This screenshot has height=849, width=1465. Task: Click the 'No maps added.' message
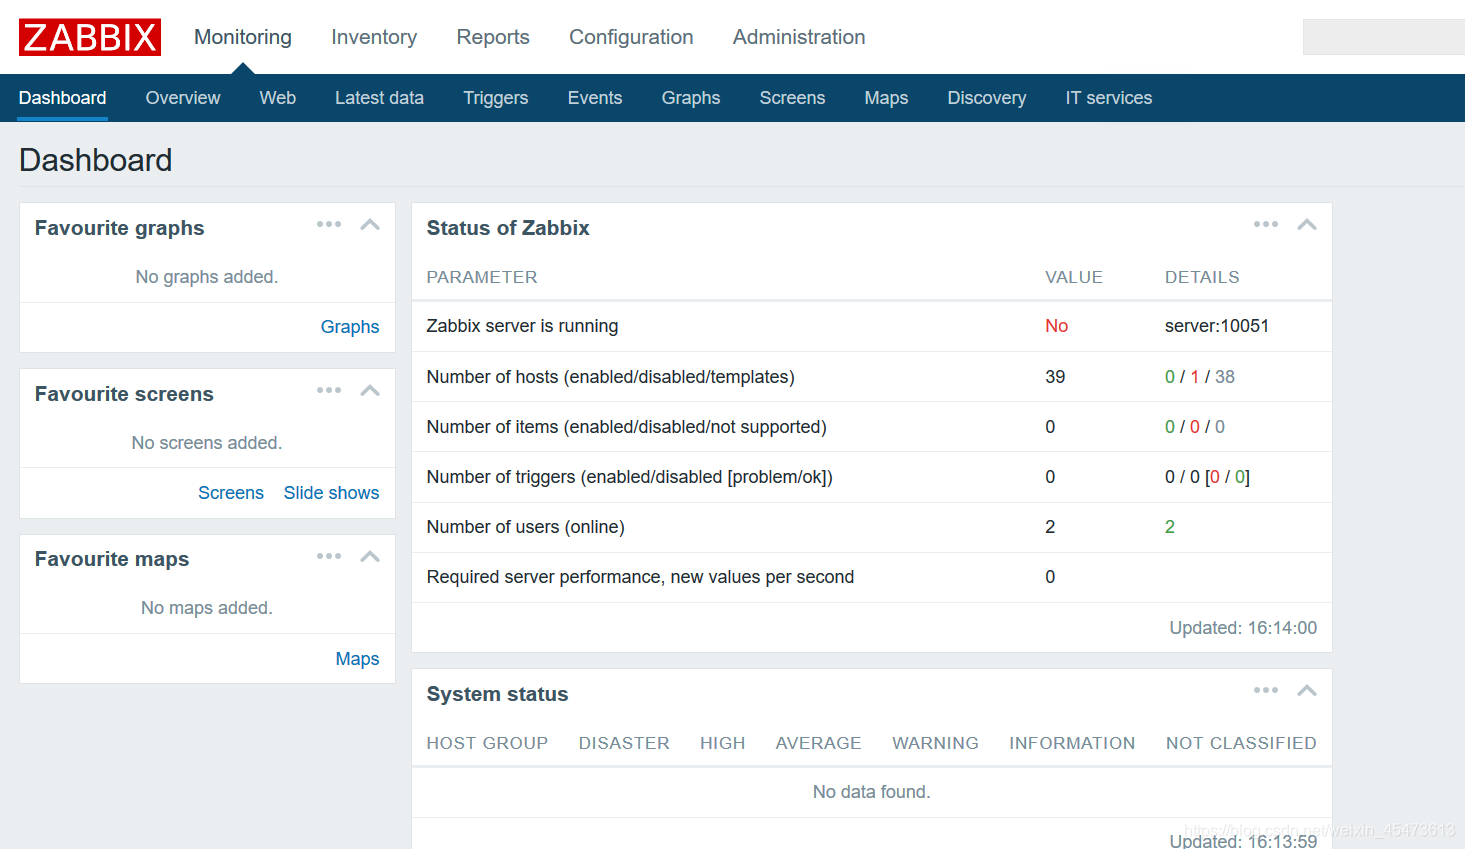click(207, 608)
